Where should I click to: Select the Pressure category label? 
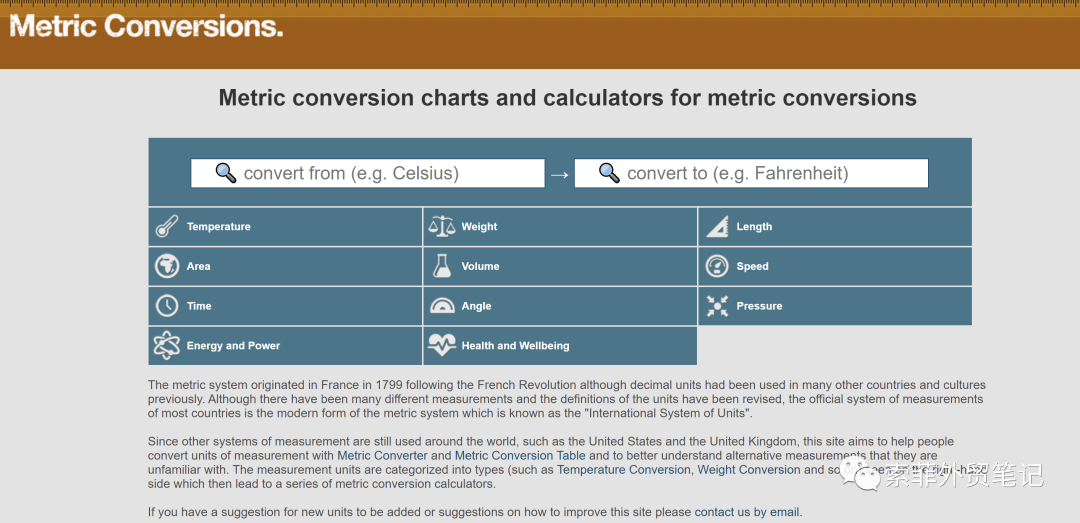(759, 306)
